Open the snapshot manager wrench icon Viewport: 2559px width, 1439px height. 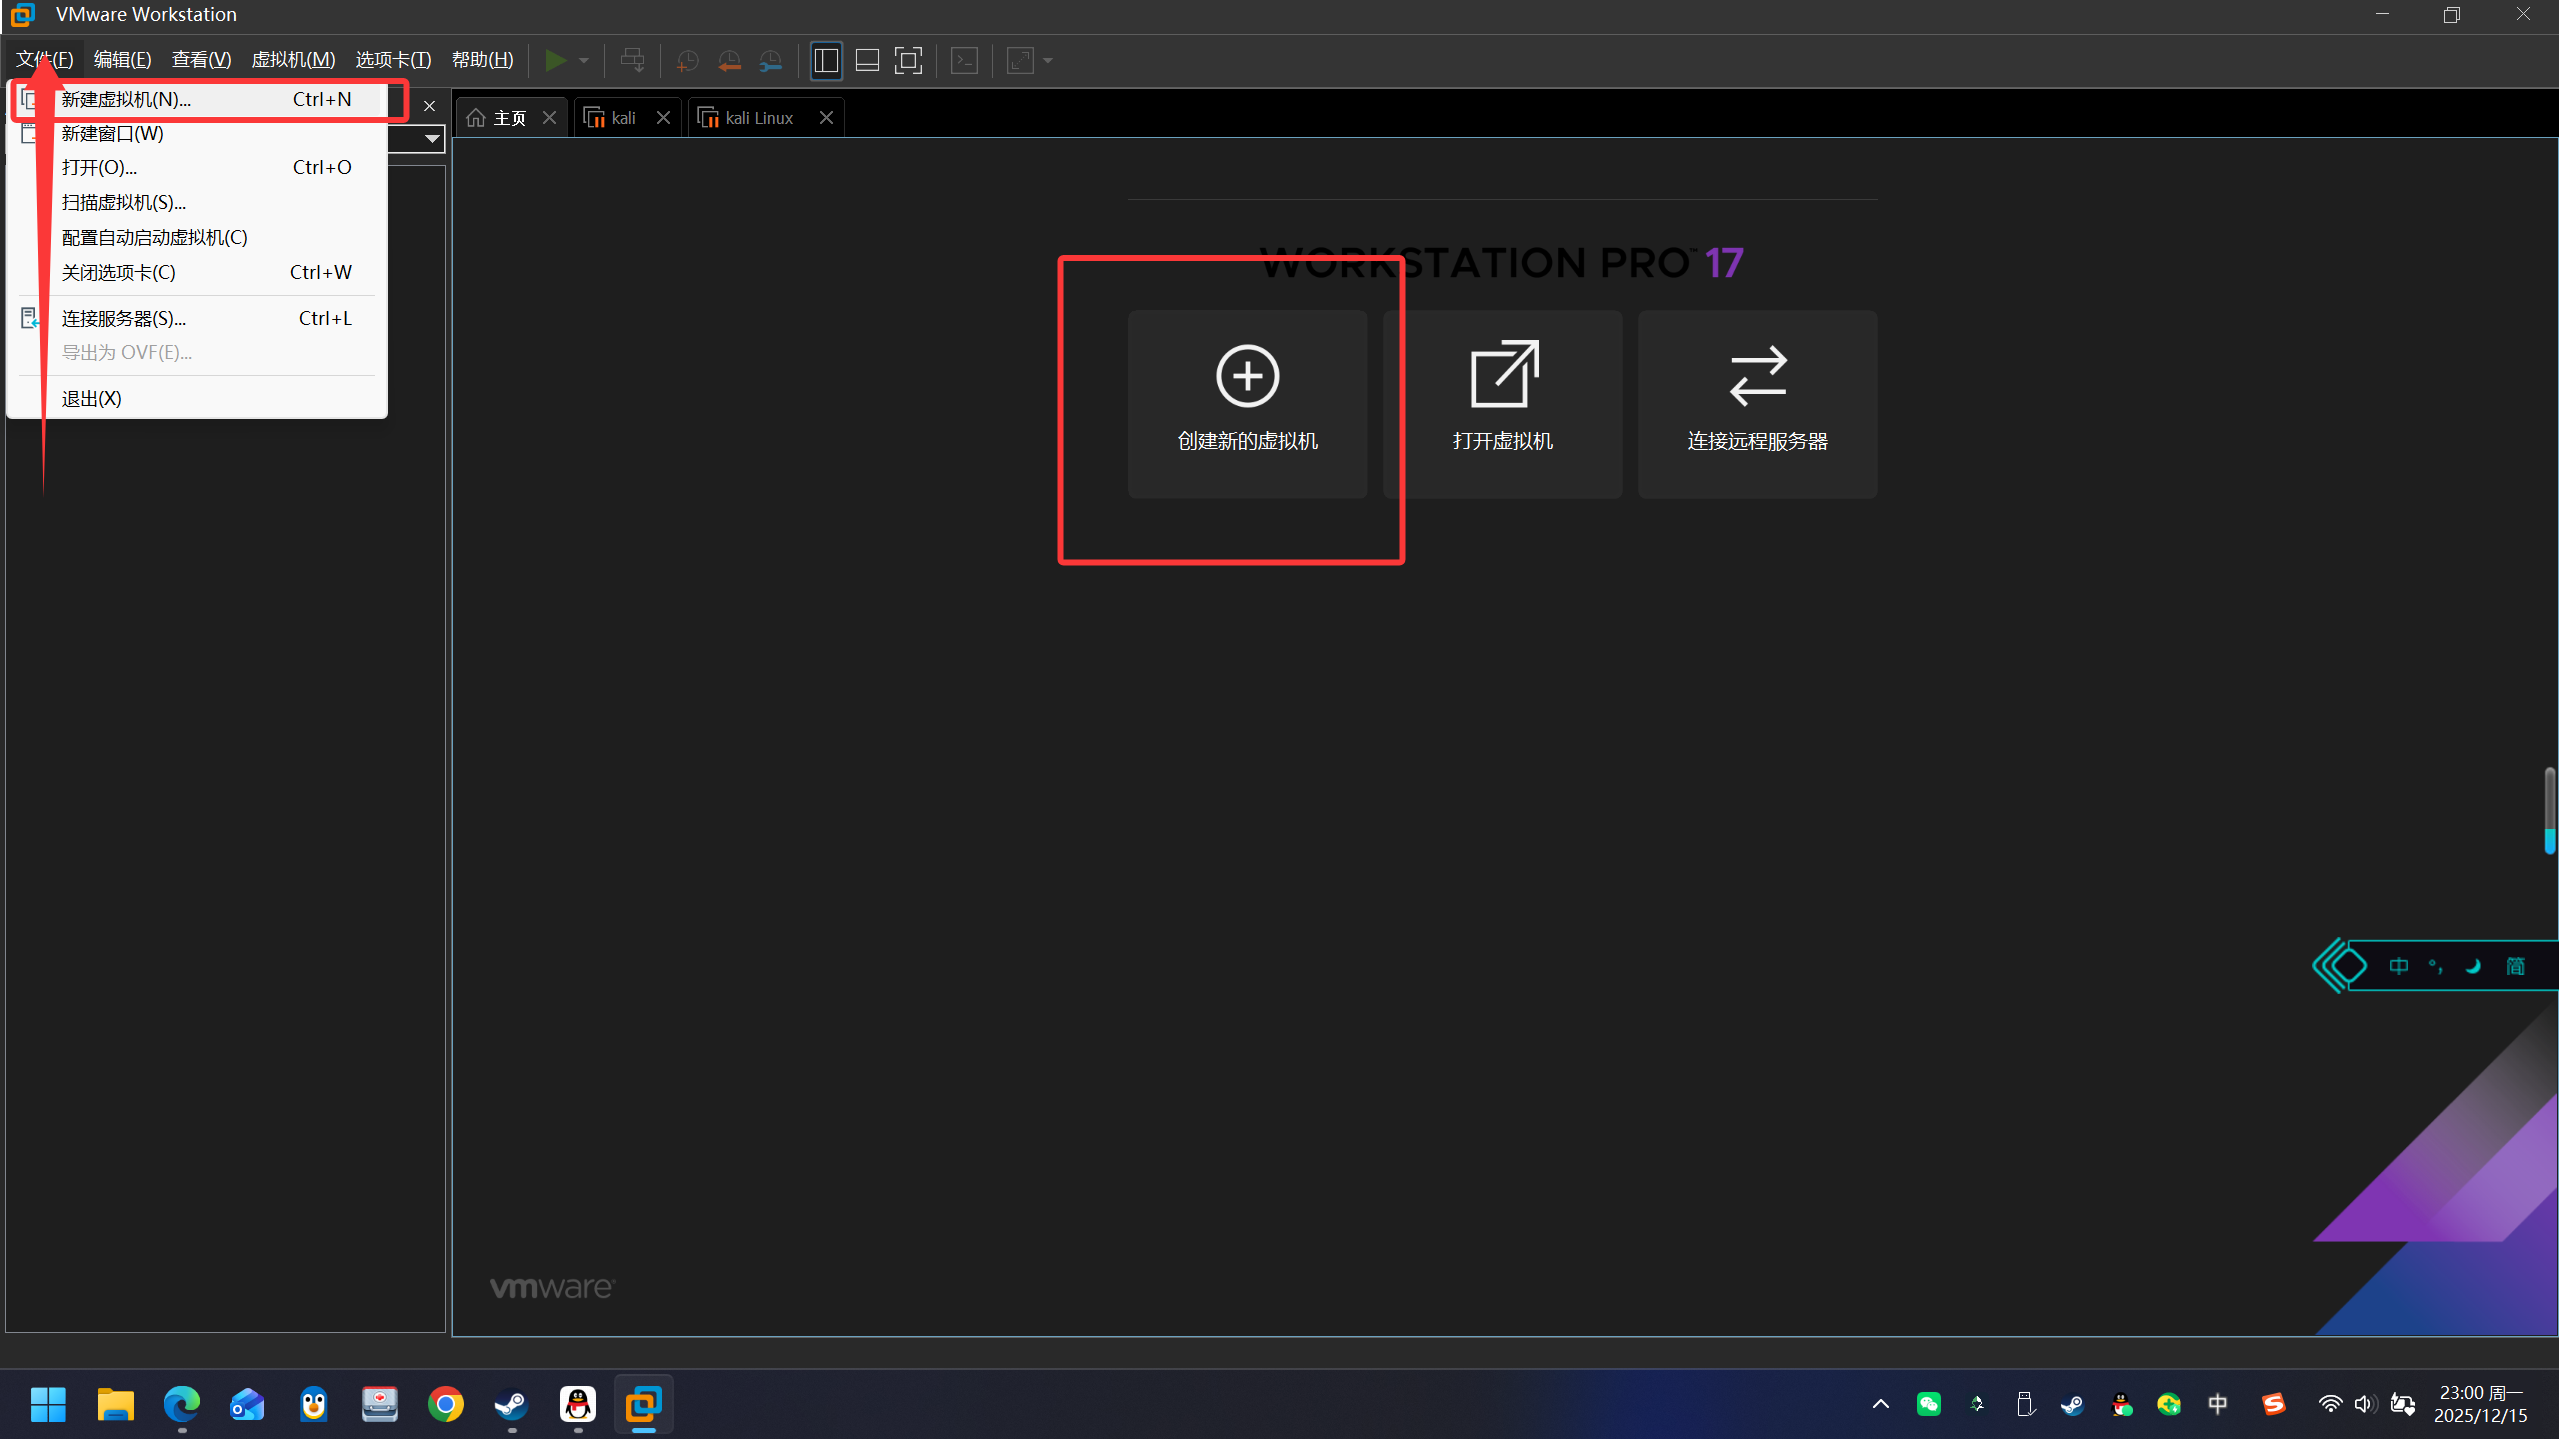[x=770, y=61]
